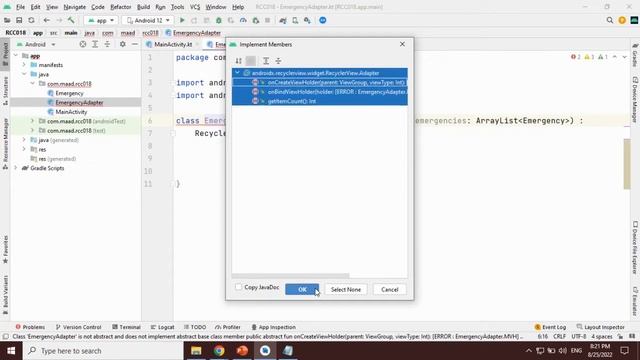640x360 pixels.
Task: Click the errors count indicator in editor
Action: [x=576, y=57]
